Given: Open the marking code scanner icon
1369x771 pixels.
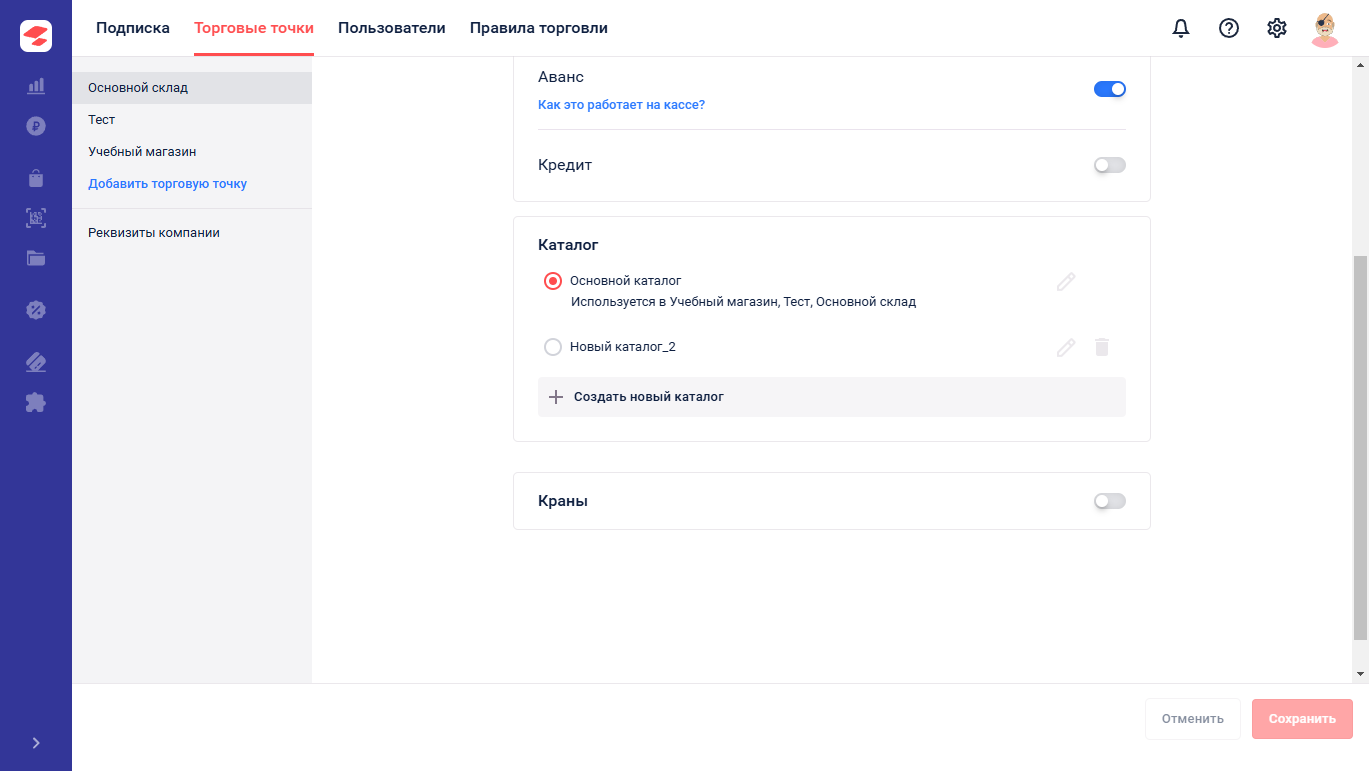Looking at the screenshot, I should click(x=36, y=218).
